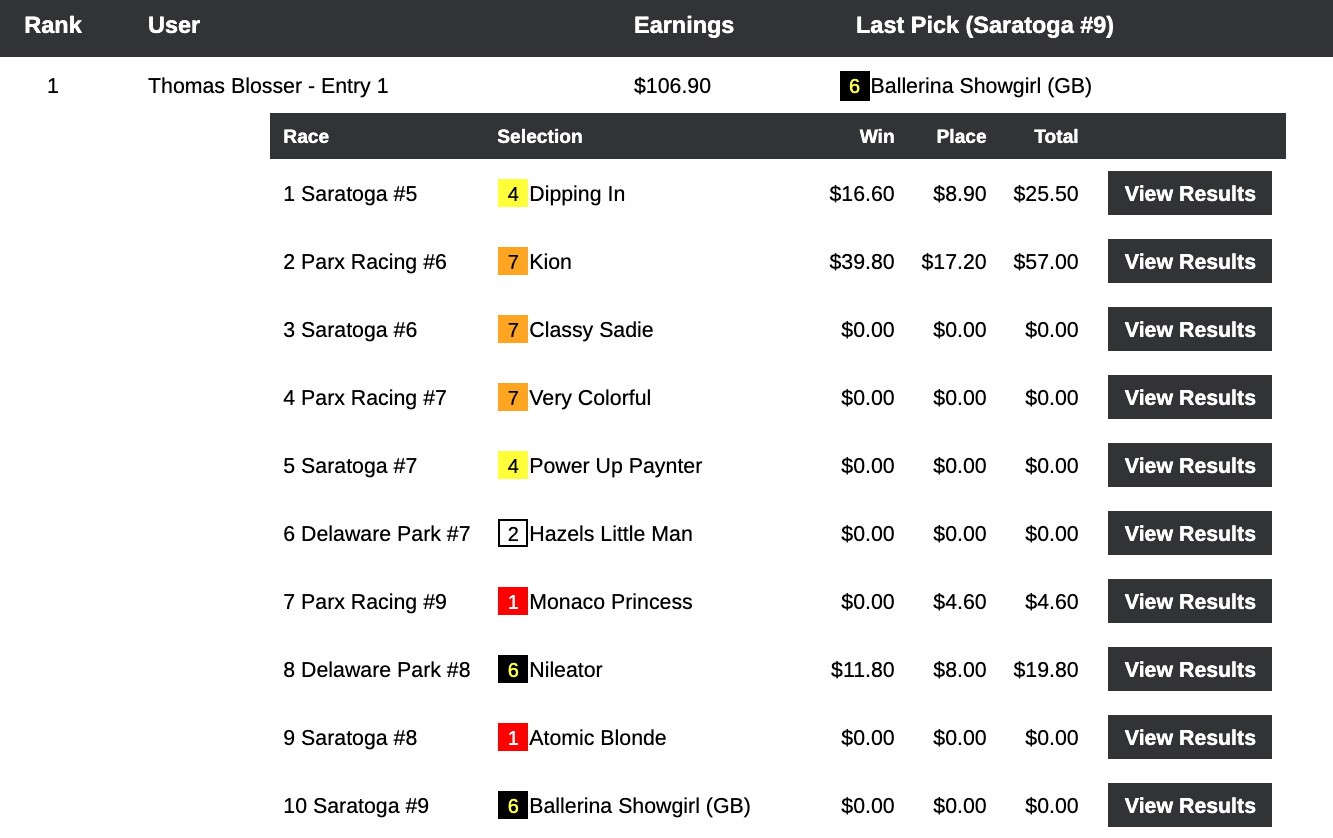The image size is (1333, 838).
Task: Click the yellow 4 badge beside Dipping In
Action: coord(512,194)
